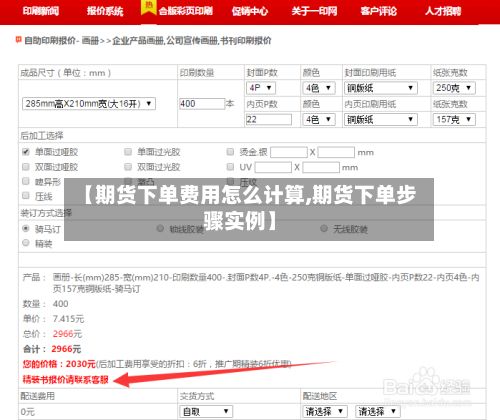Open the 250克 paper weight dropdown

click(454, 88)
